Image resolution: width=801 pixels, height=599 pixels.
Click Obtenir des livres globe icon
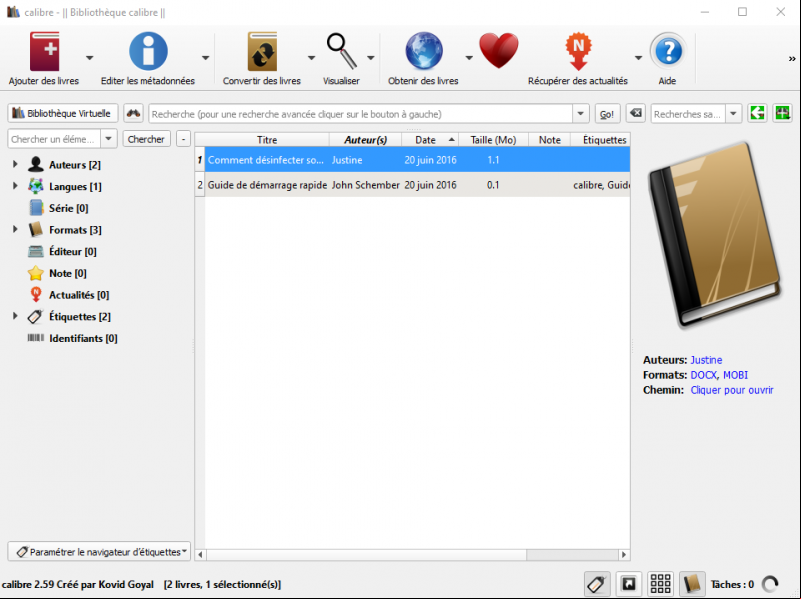424,51
